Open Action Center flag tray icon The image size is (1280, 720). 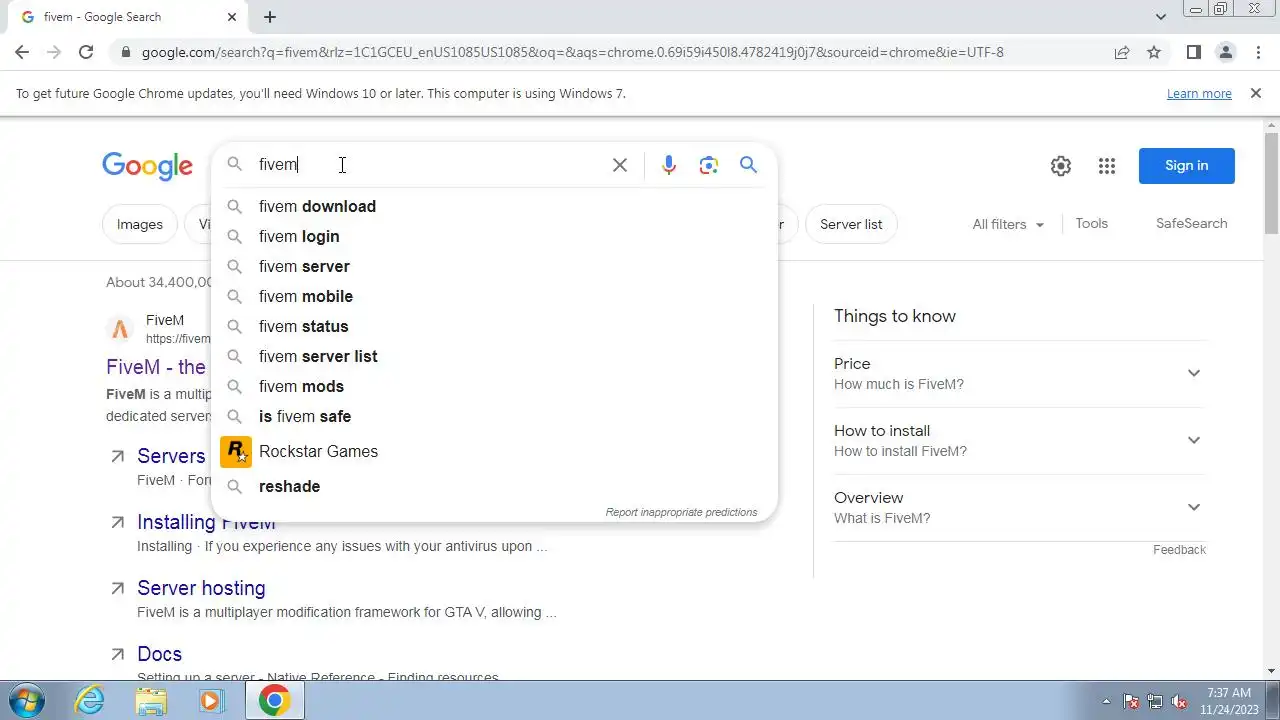(x=1131, y=701)
